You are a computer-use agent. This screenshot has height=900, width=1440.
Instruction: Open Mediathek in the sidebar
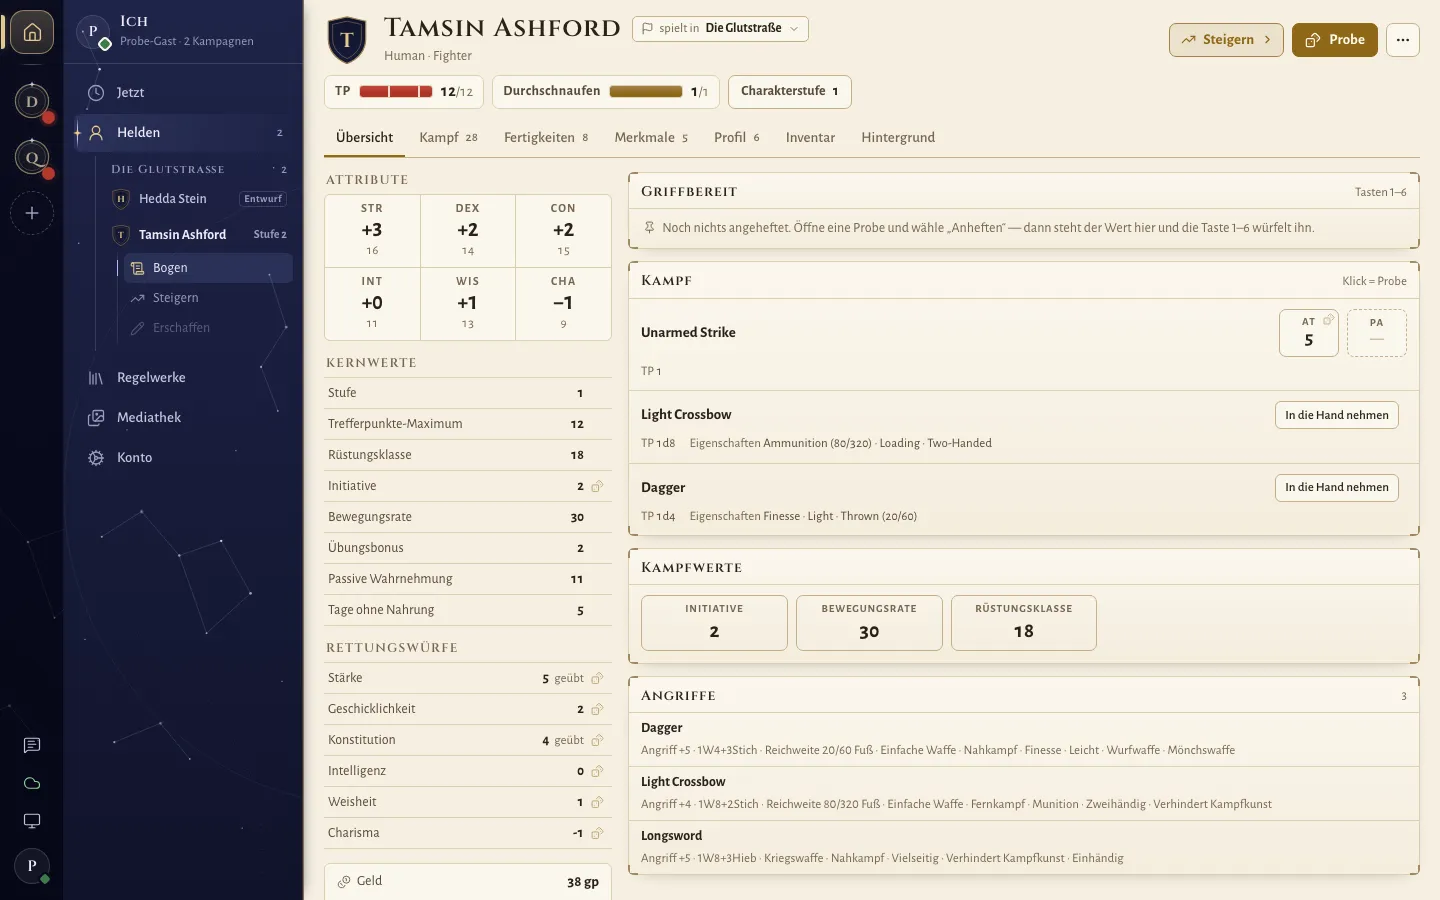point(185,418)
